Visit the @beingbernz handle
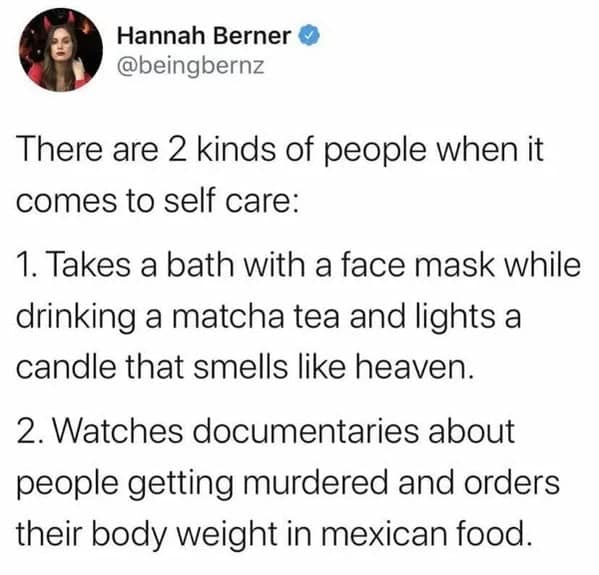The width and height of the screenshot is (599, 575). pyautogui.click(x=191, y=66)
